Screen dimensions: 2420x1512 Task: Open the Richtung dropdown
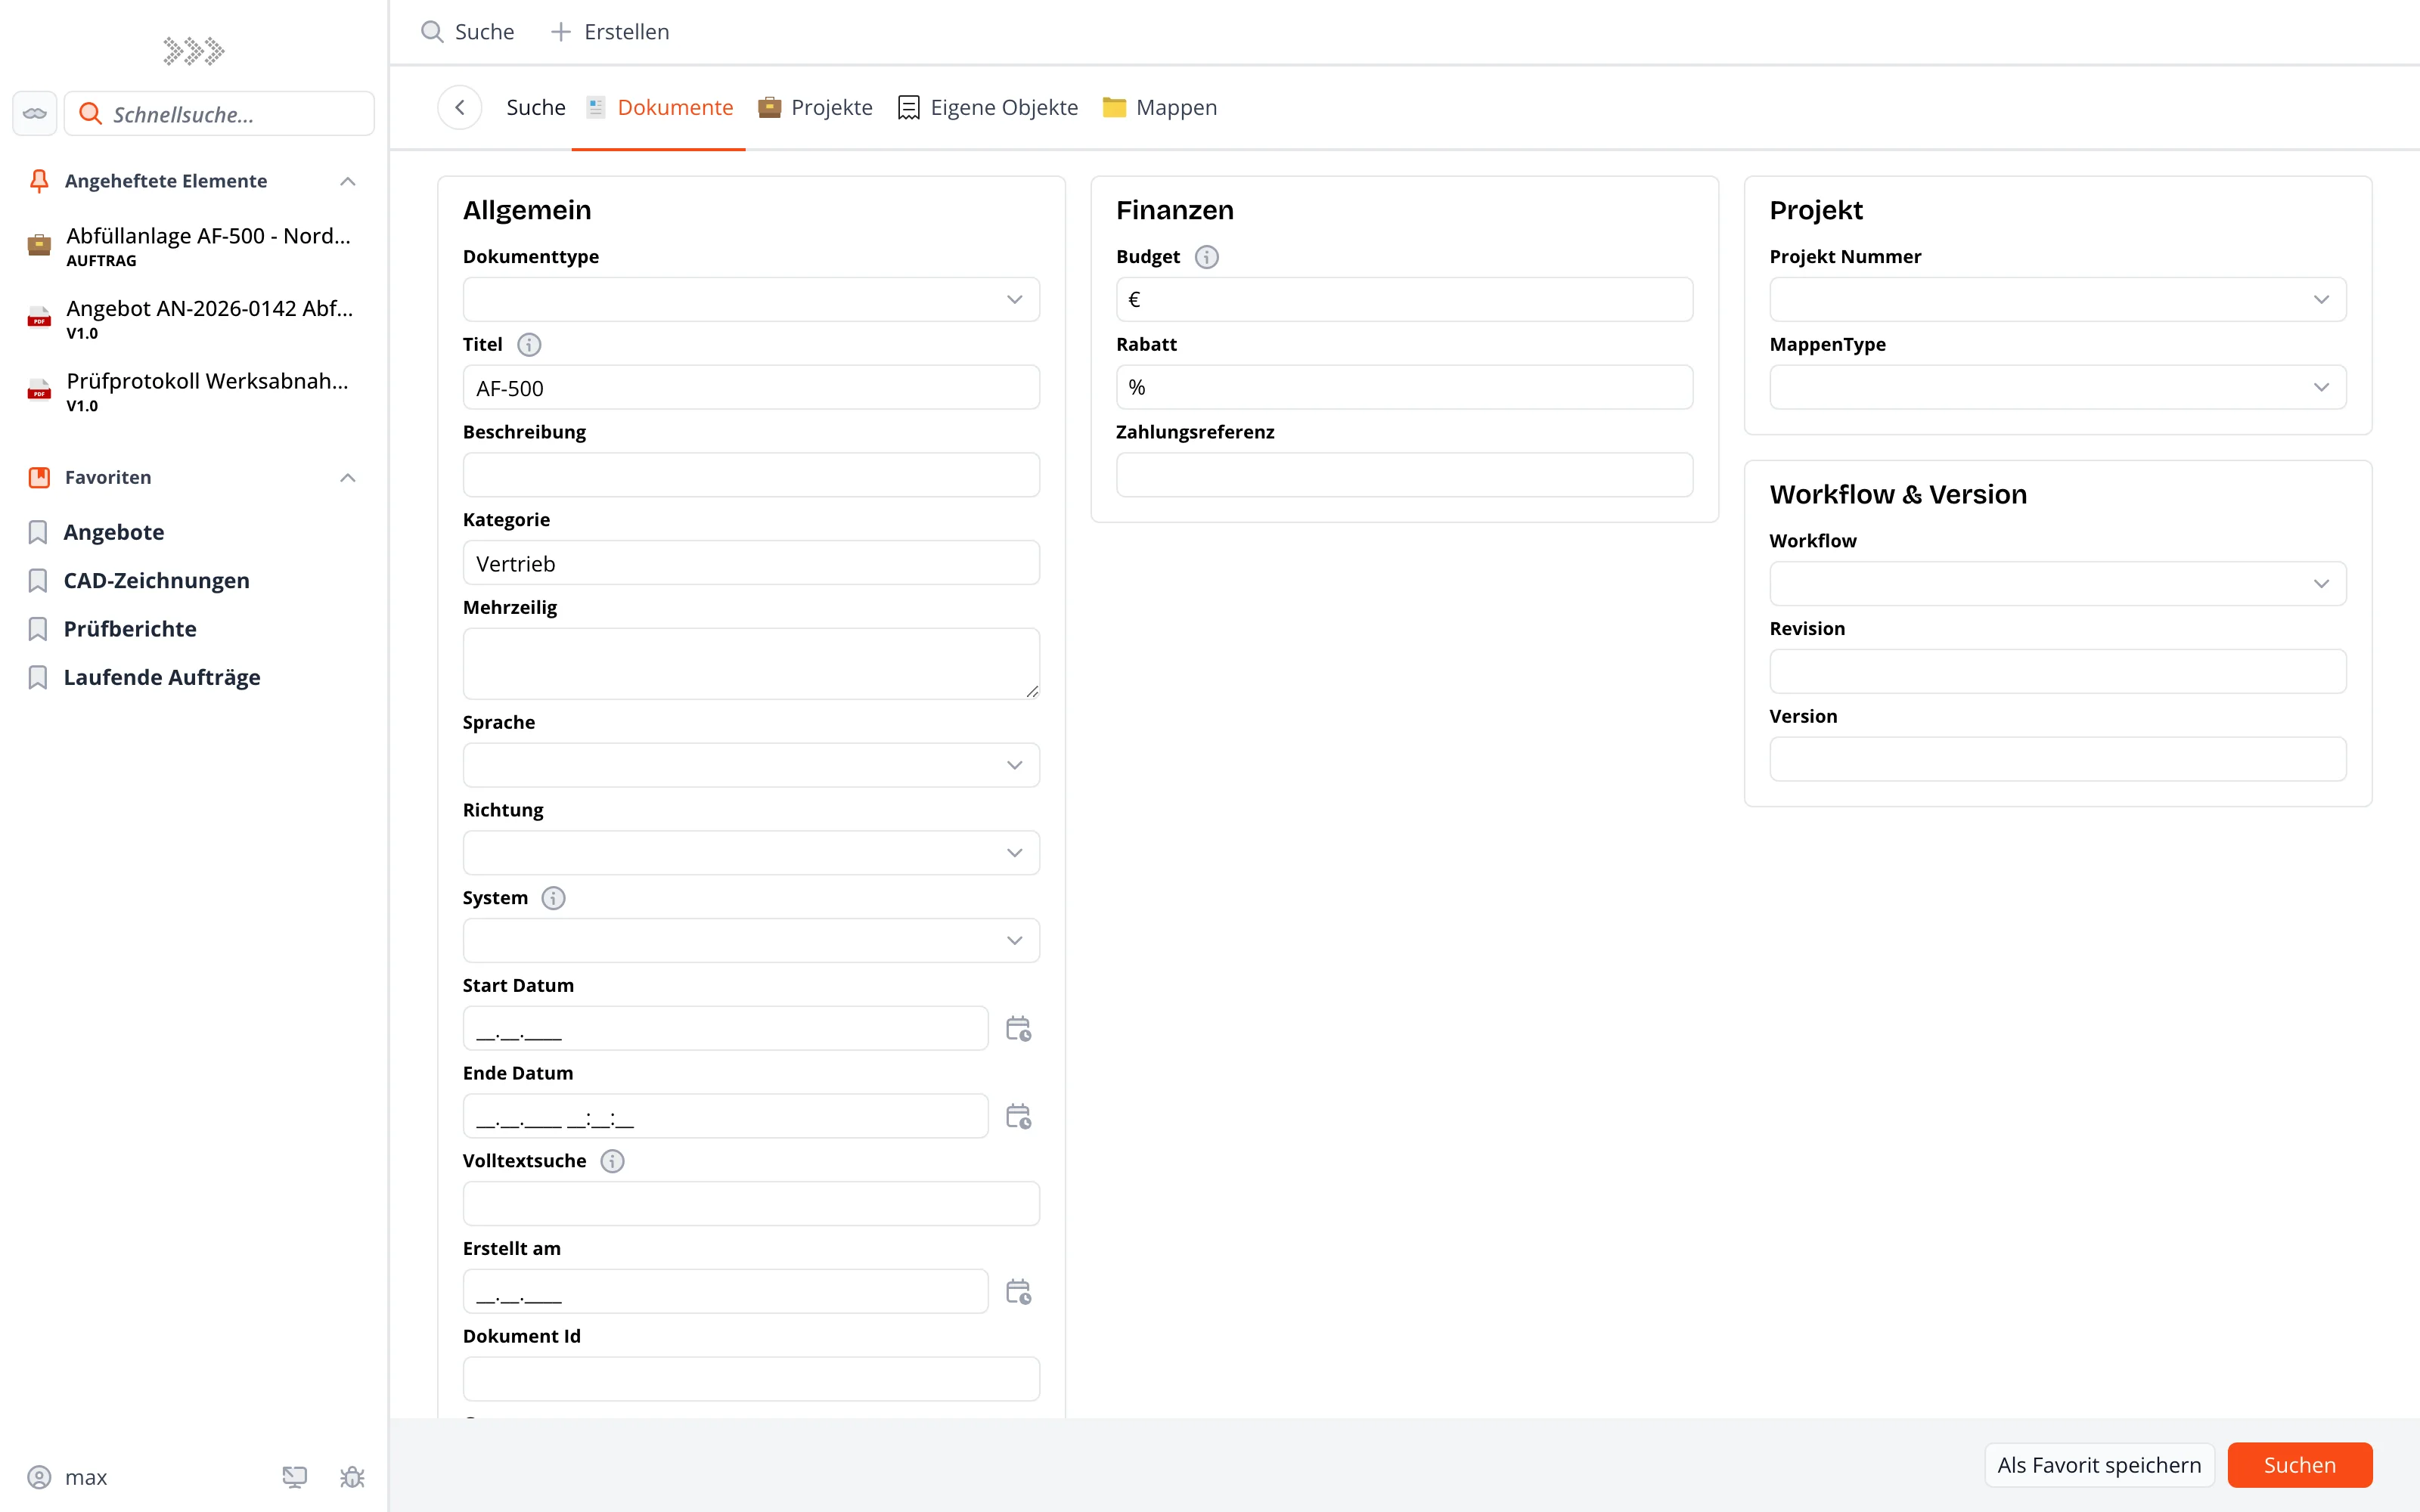pyautogui.click(x=751, y=853)
